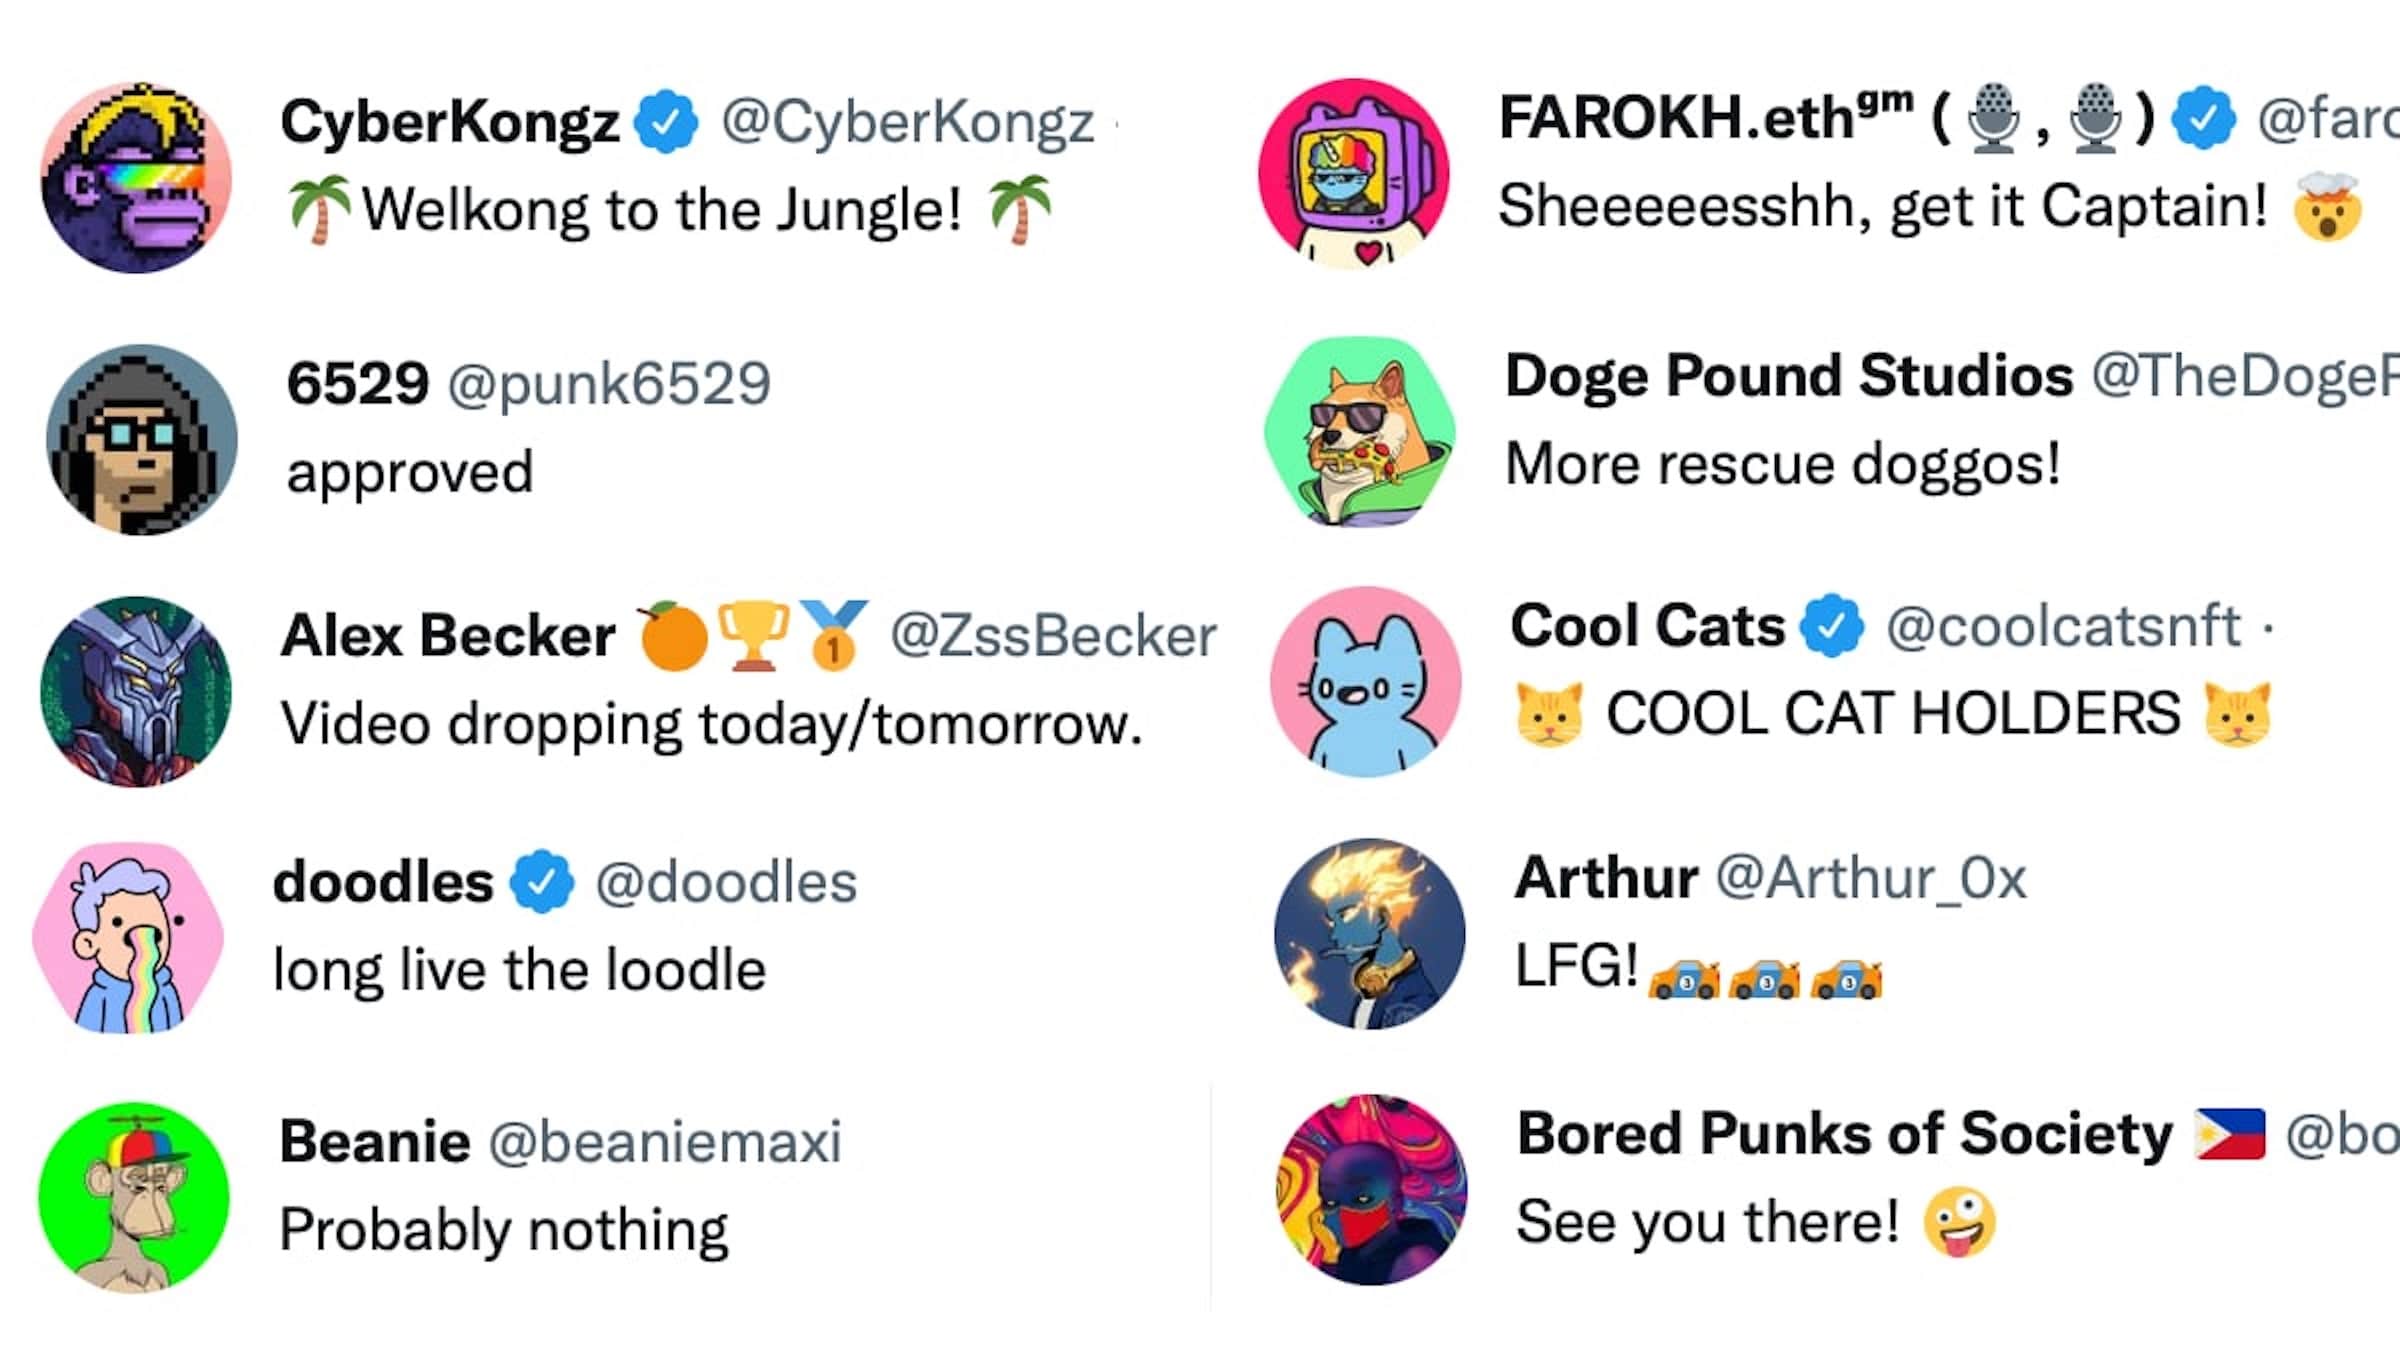Click Beanie's propeller-hat ape avatar
Image resolution: width=2400 pixels, height=1350 pixels.
coord(134,1197)
